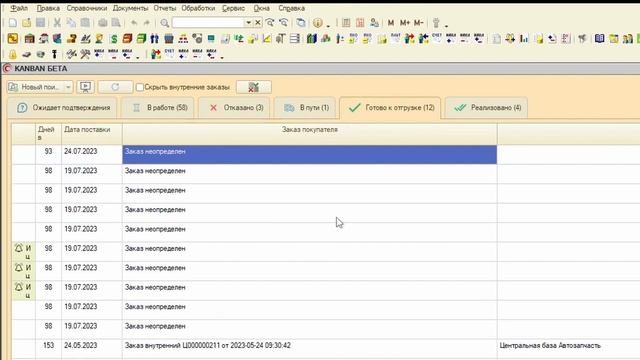Click the M- memory button
The height and width of the screenshot is (360, 640).
[x=418, y=23]
